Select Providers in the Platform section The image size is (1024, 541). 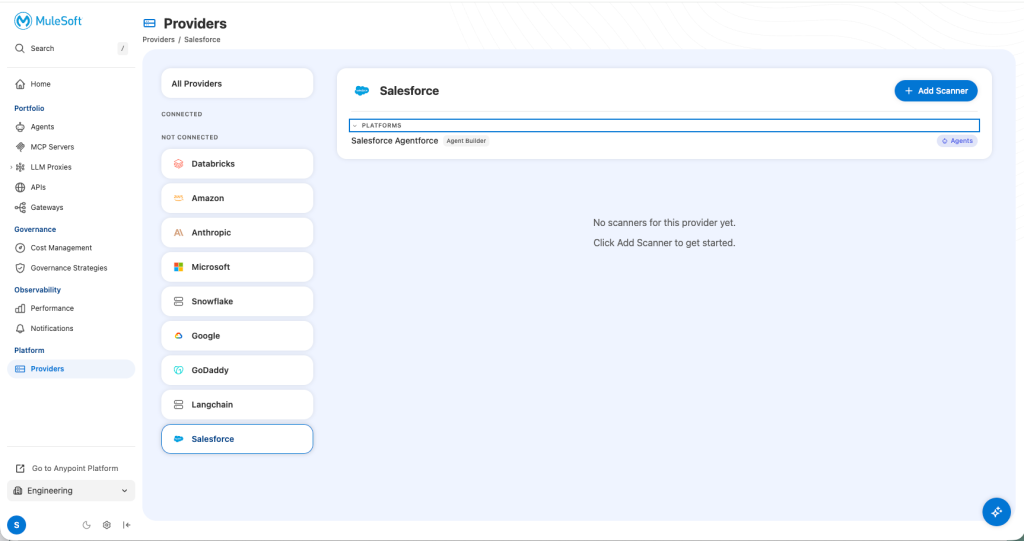[71, 369]
